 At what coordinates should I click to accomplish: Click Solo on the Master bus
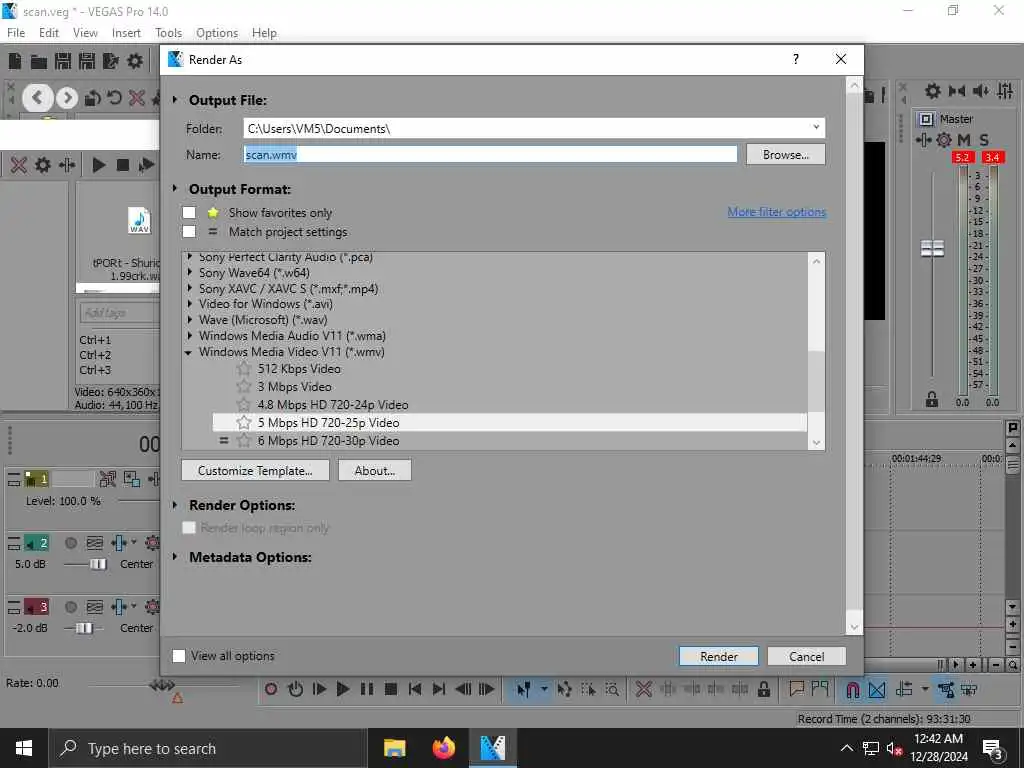(984, 140)
